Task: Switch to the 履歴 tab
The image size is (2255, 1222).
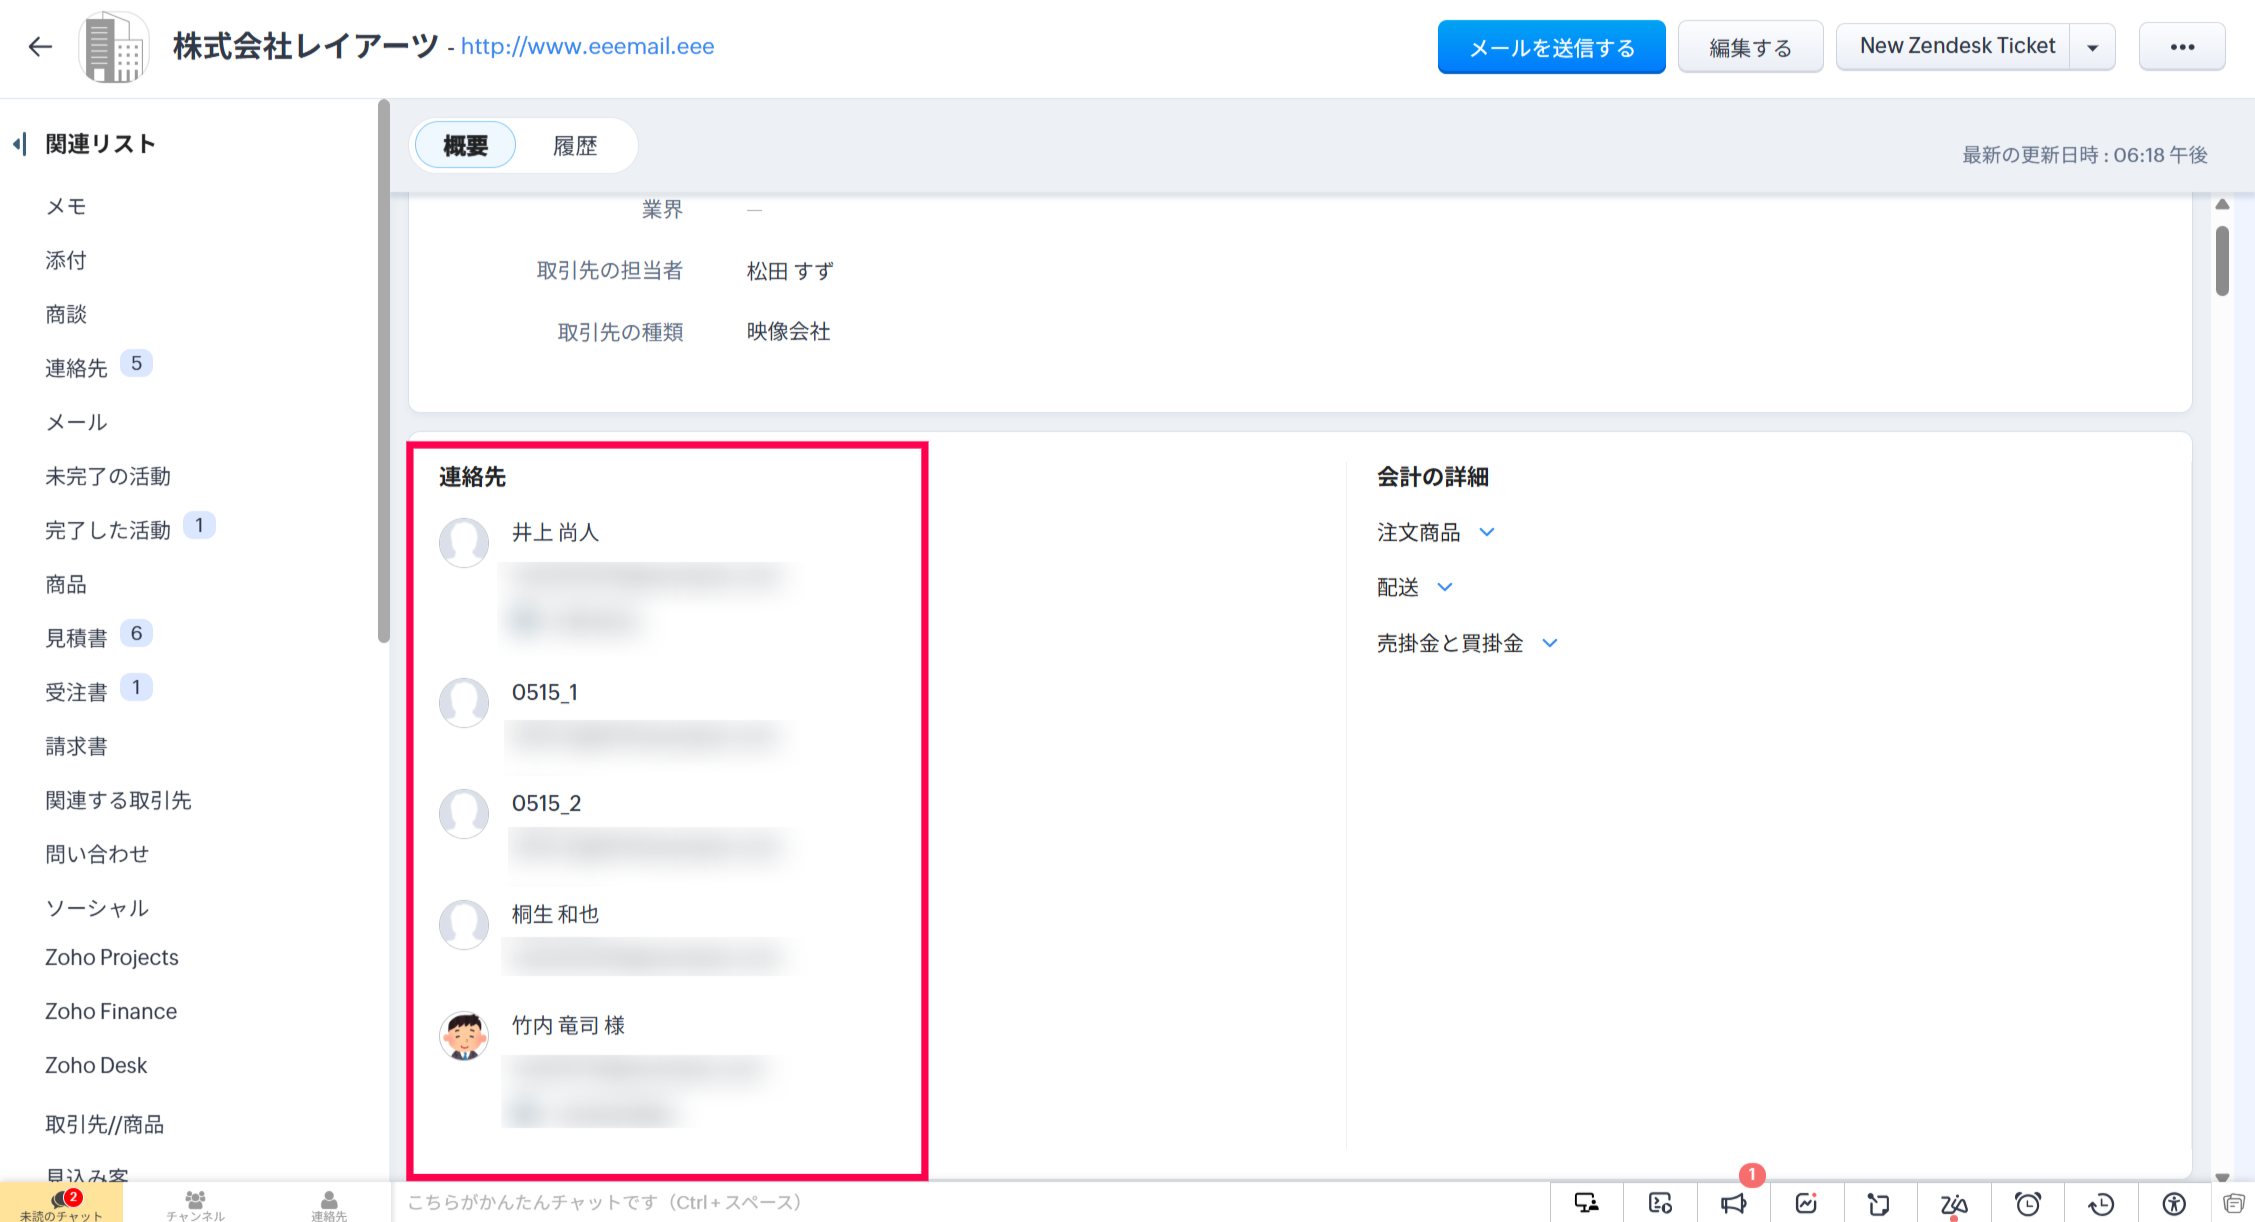Action: pyautogui.click(x=575, y=146)
